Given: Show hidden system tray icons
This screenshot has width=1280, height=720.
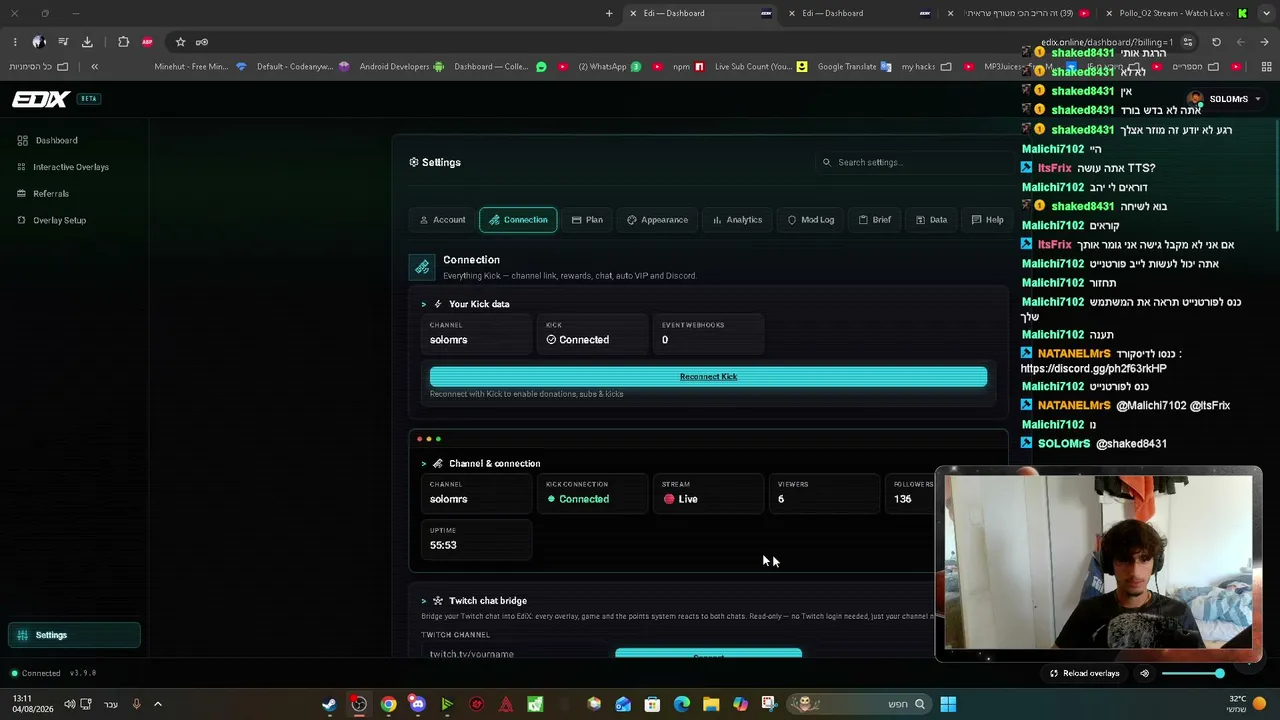Looking at the screenshot, I should pos(157,704).
